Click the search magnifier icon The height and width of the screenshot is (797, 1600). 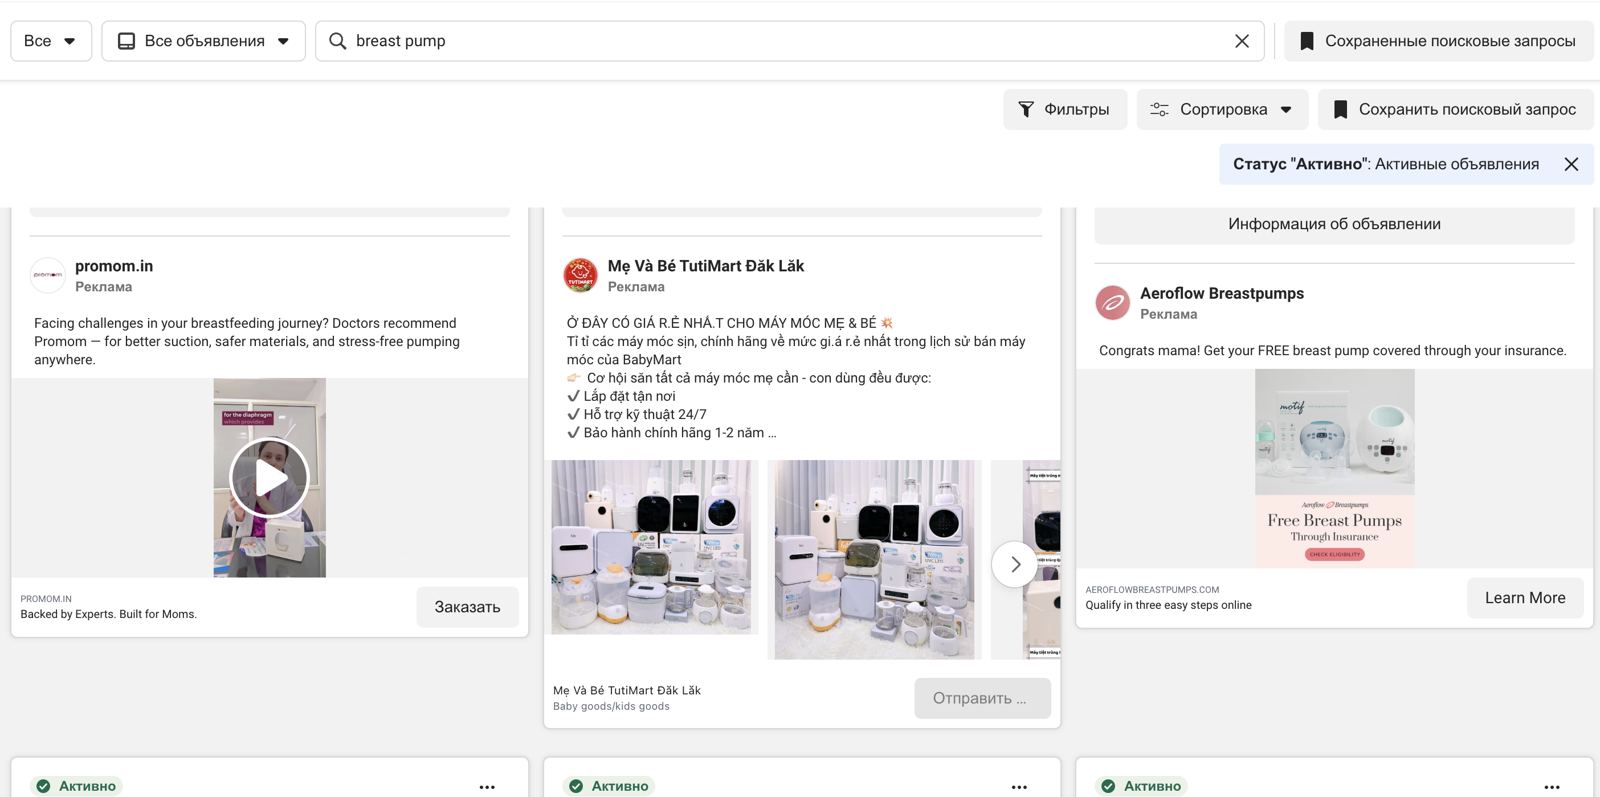click(338, 41)
